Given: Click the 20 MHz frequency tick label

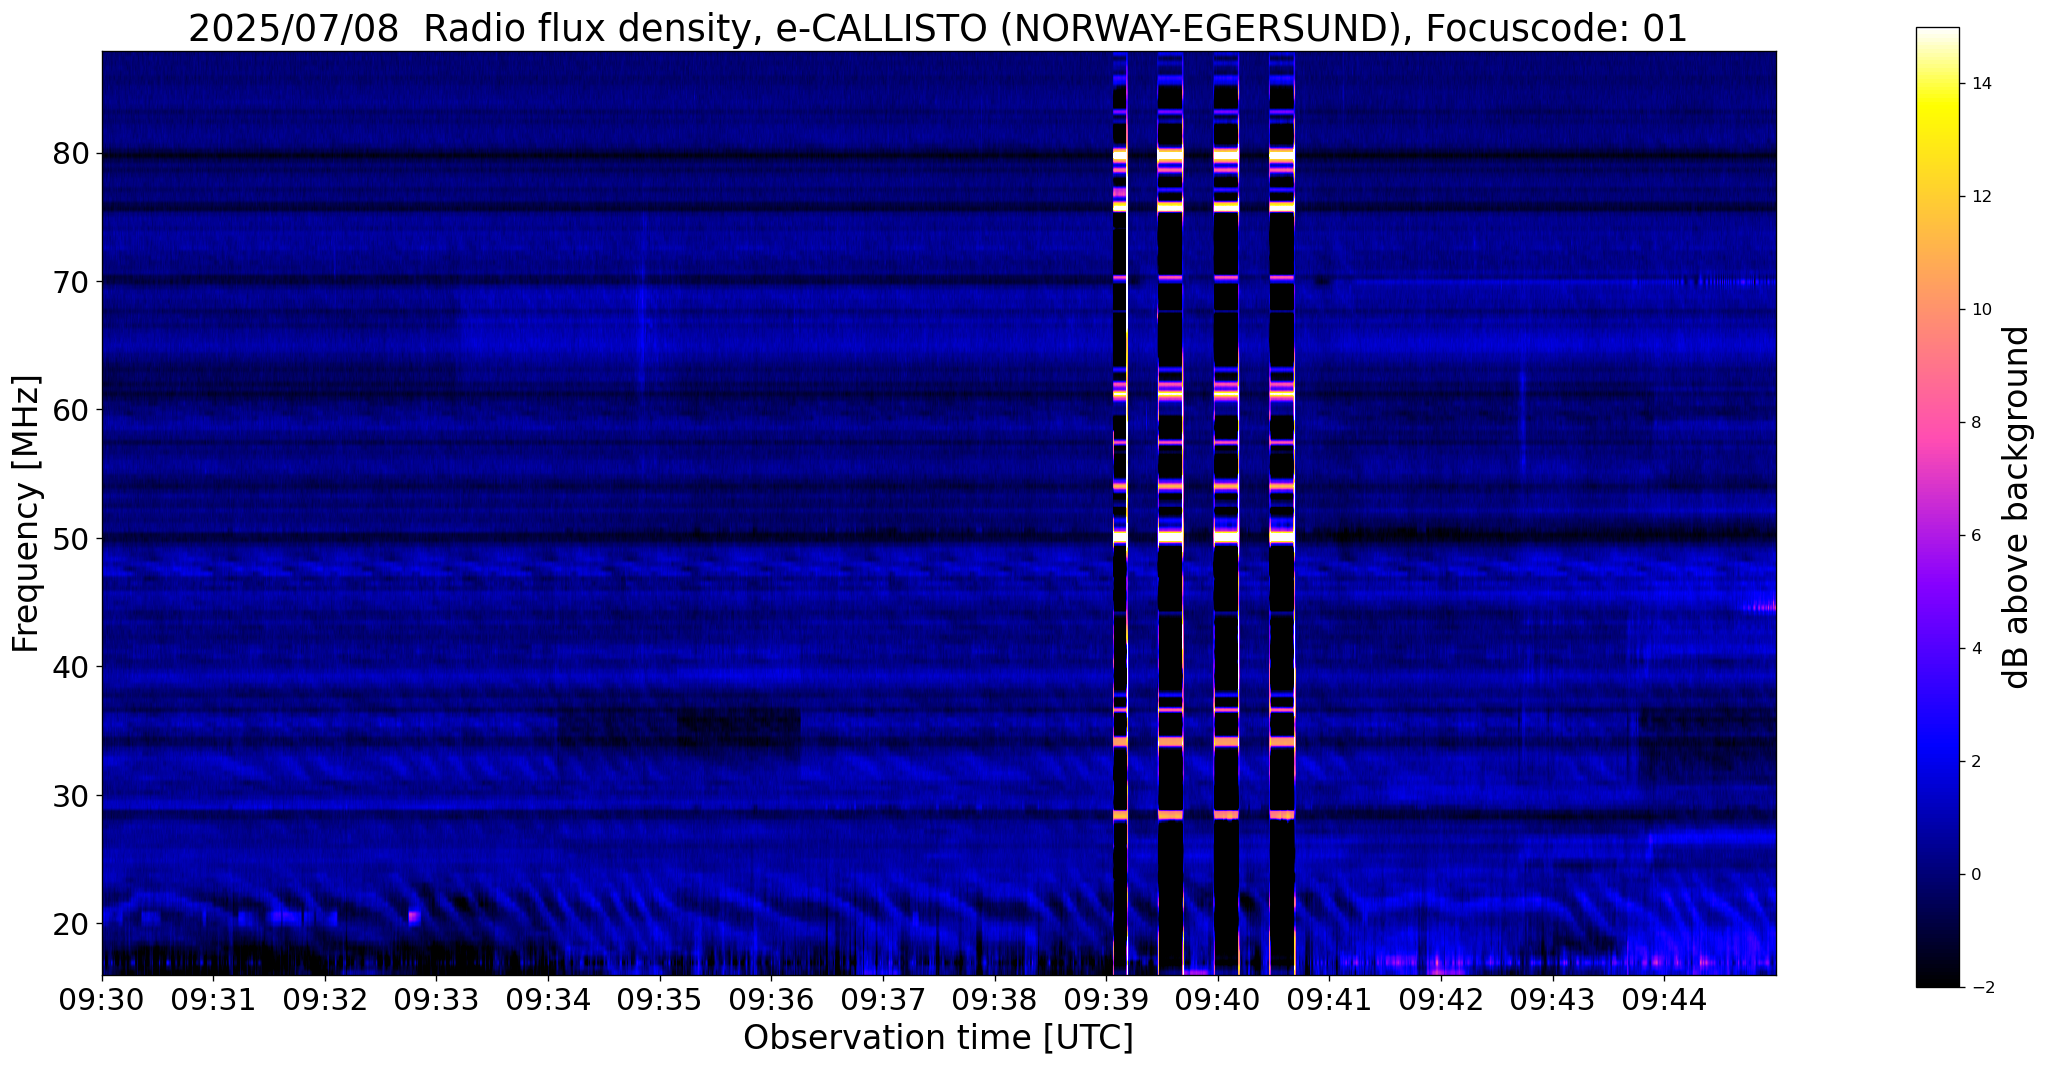Looking at the screenshot, I should tap(71, 924).
